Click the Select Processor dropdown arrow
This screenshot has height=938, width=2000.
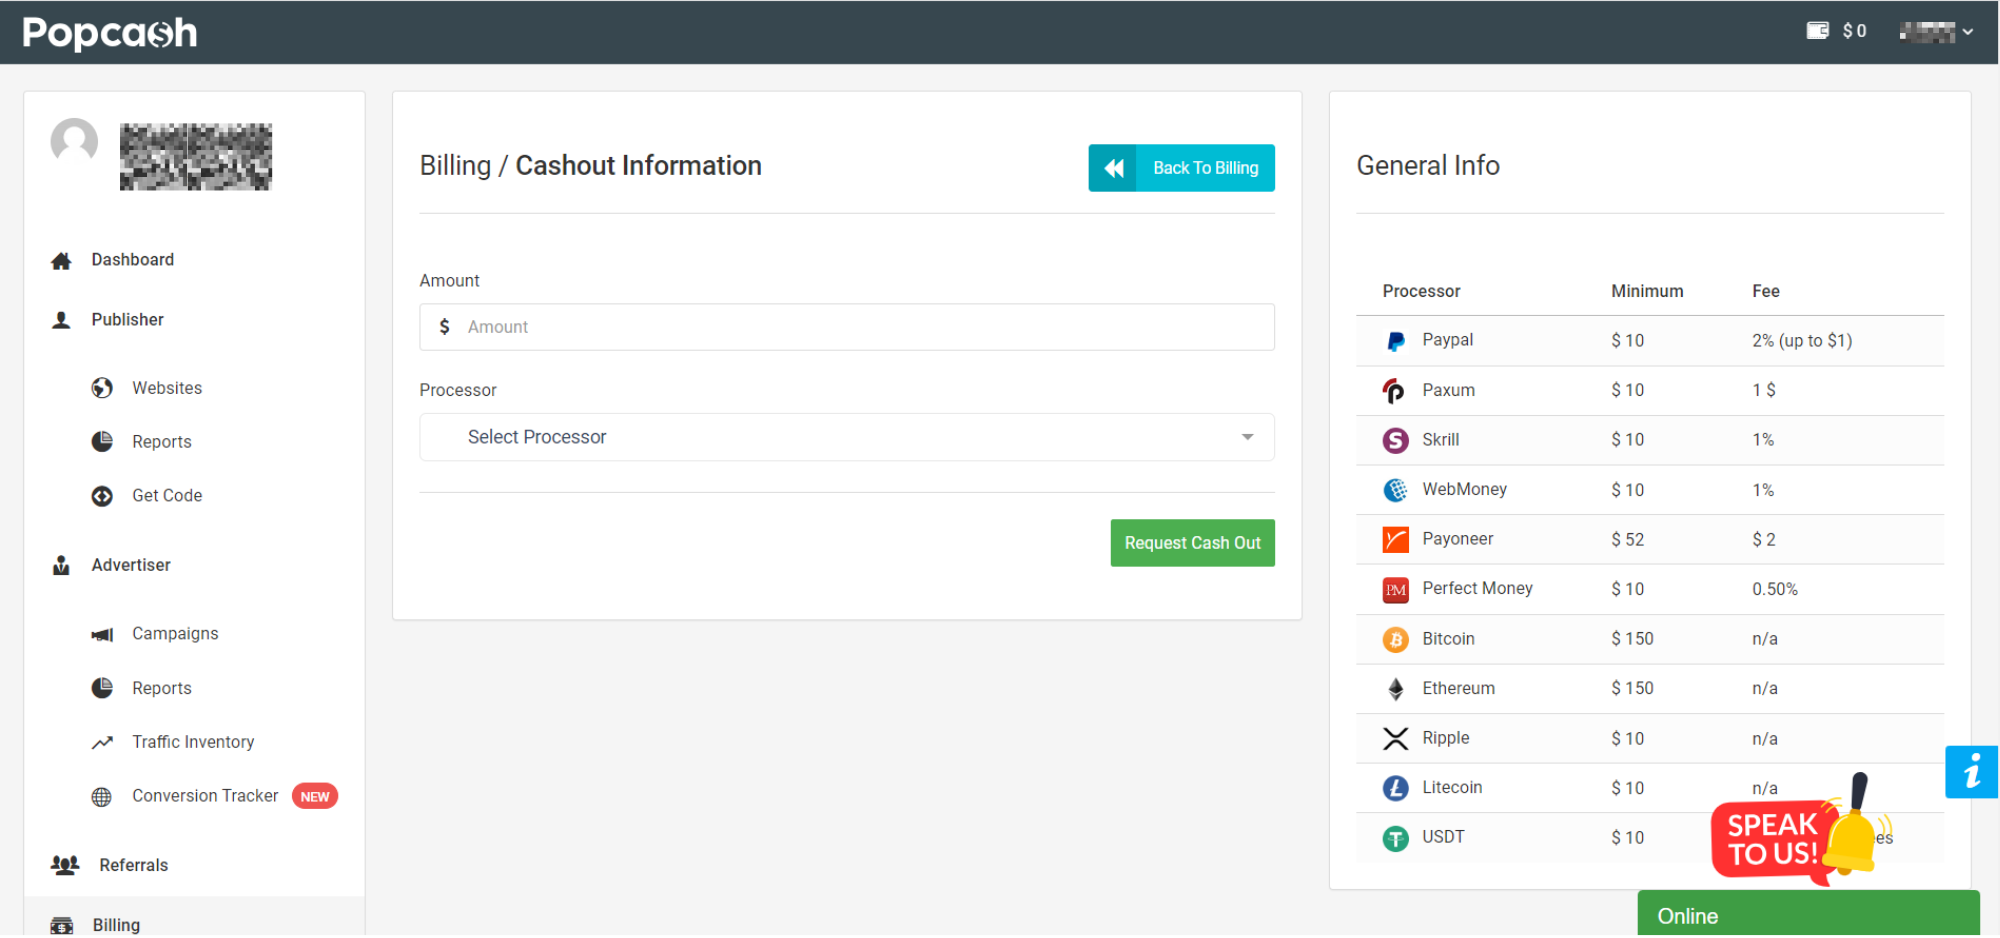click(x=1247, y=437)
